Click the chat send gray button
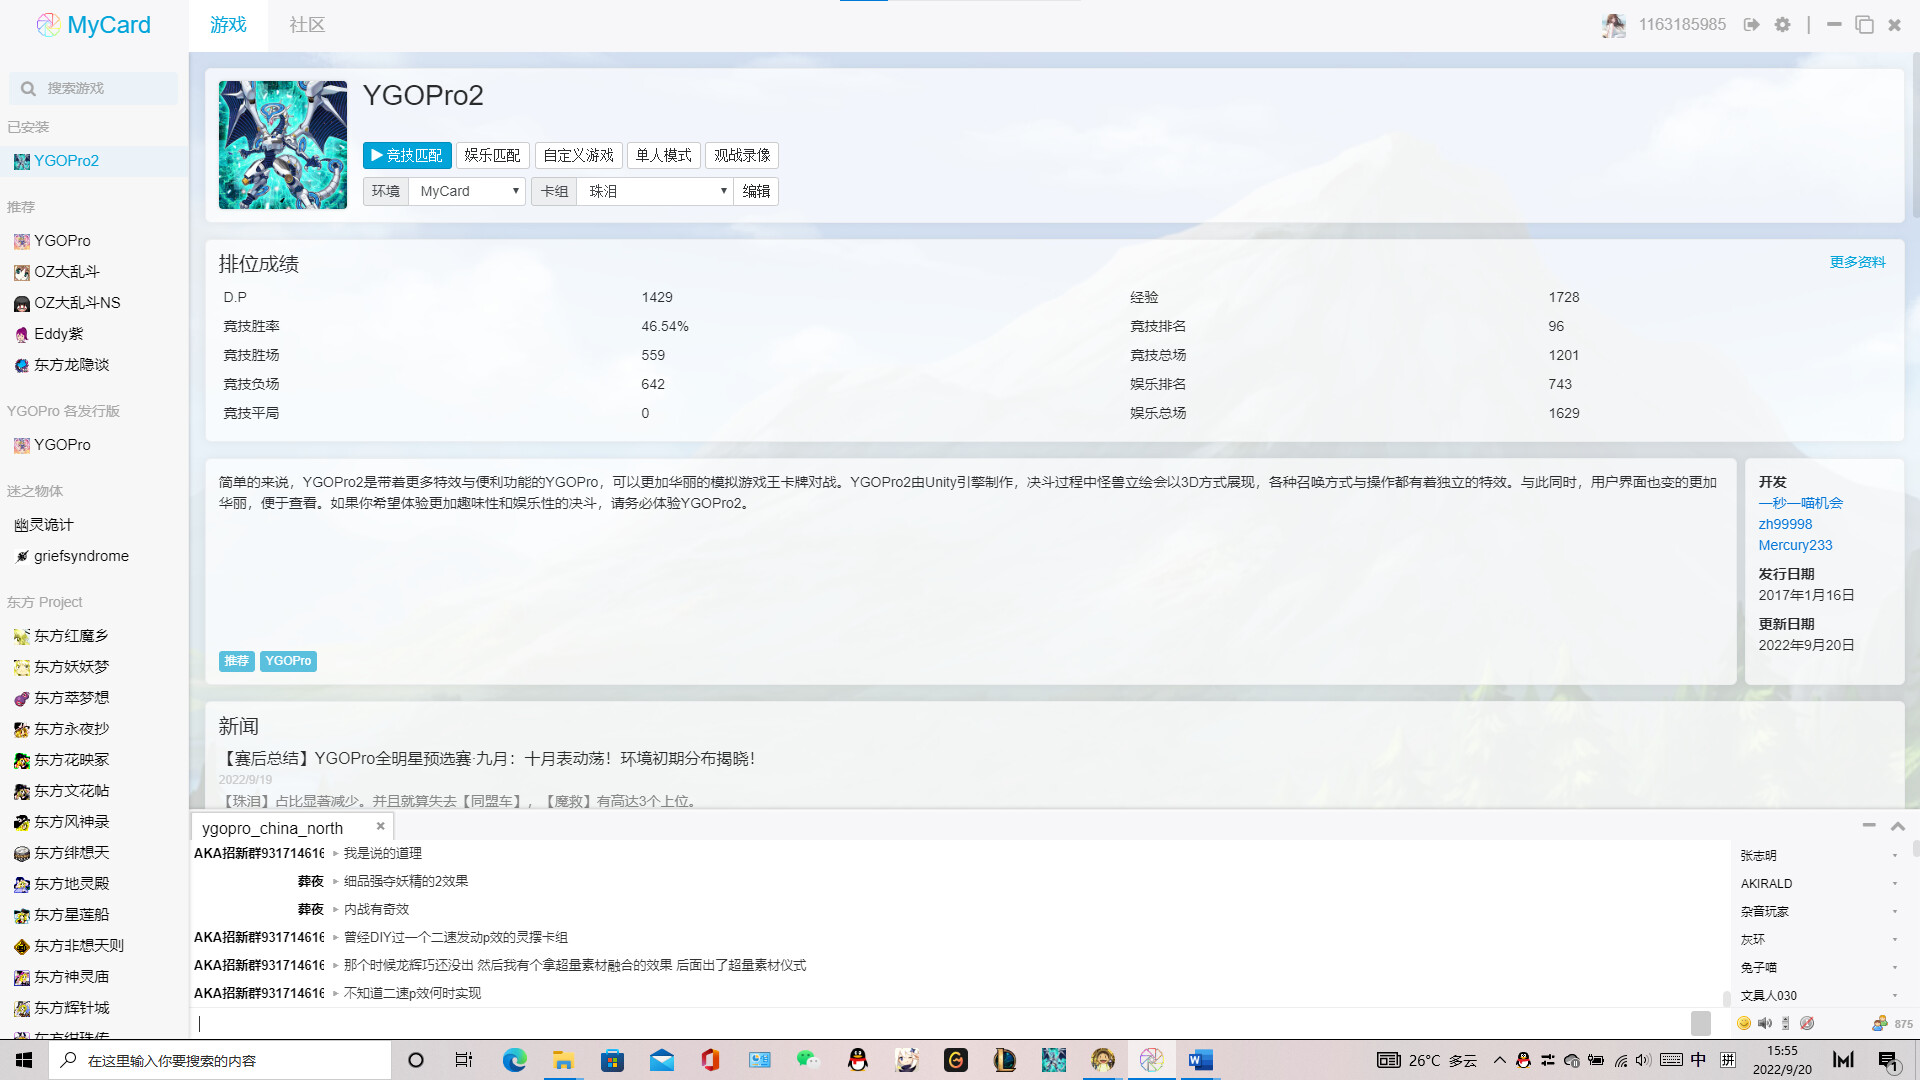 [1701, 1023]
